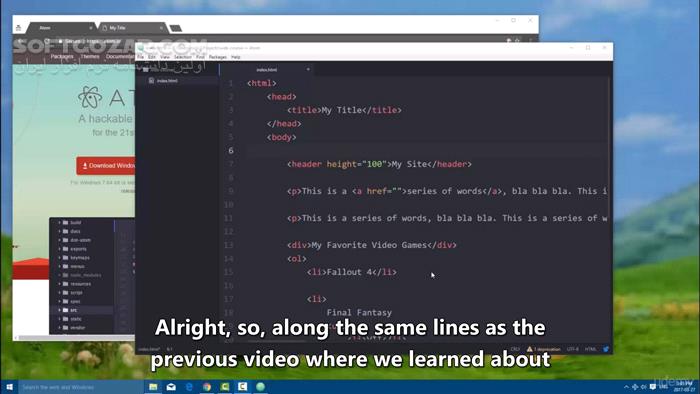Switch to the My Title tab in Chrome
This screenshot has height=394, width=700.
click(132, 28)
